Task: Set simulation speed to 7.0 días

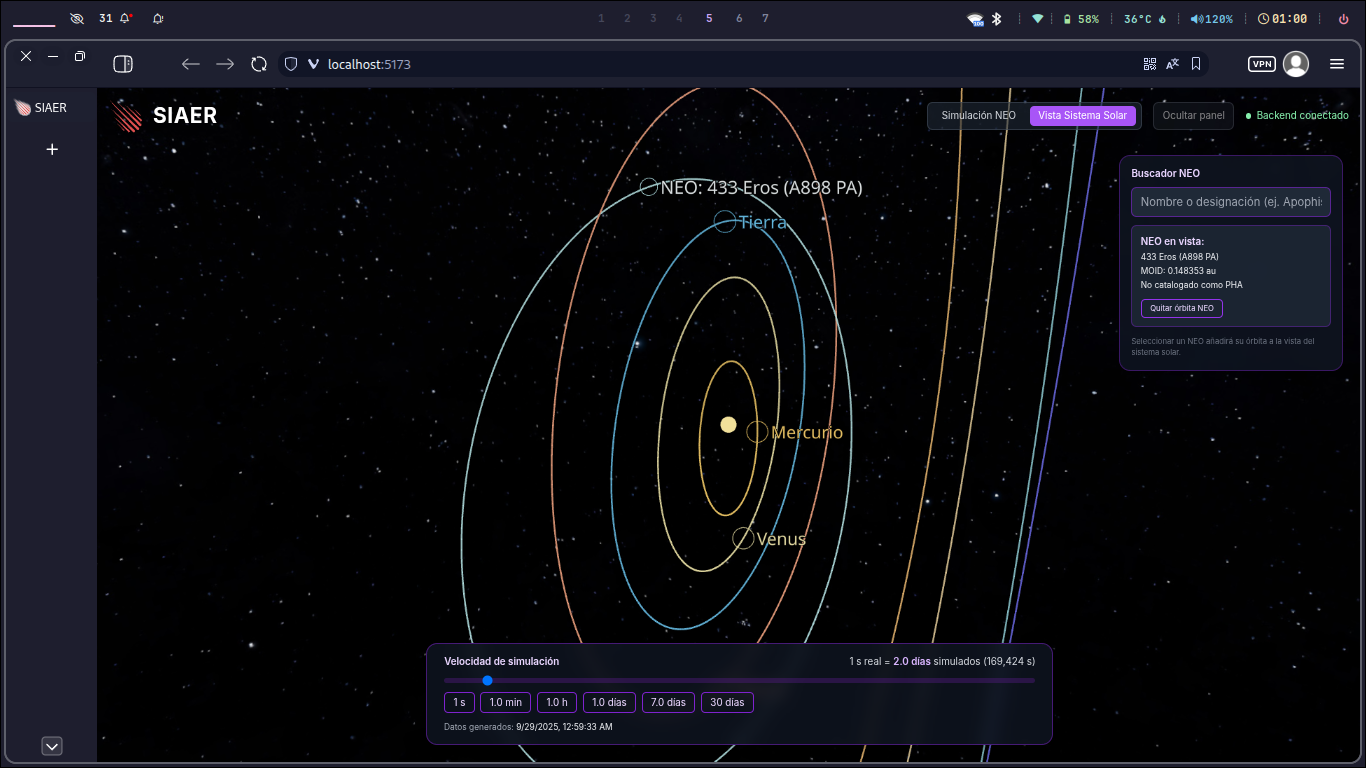Action: click(x=668, y=703)
